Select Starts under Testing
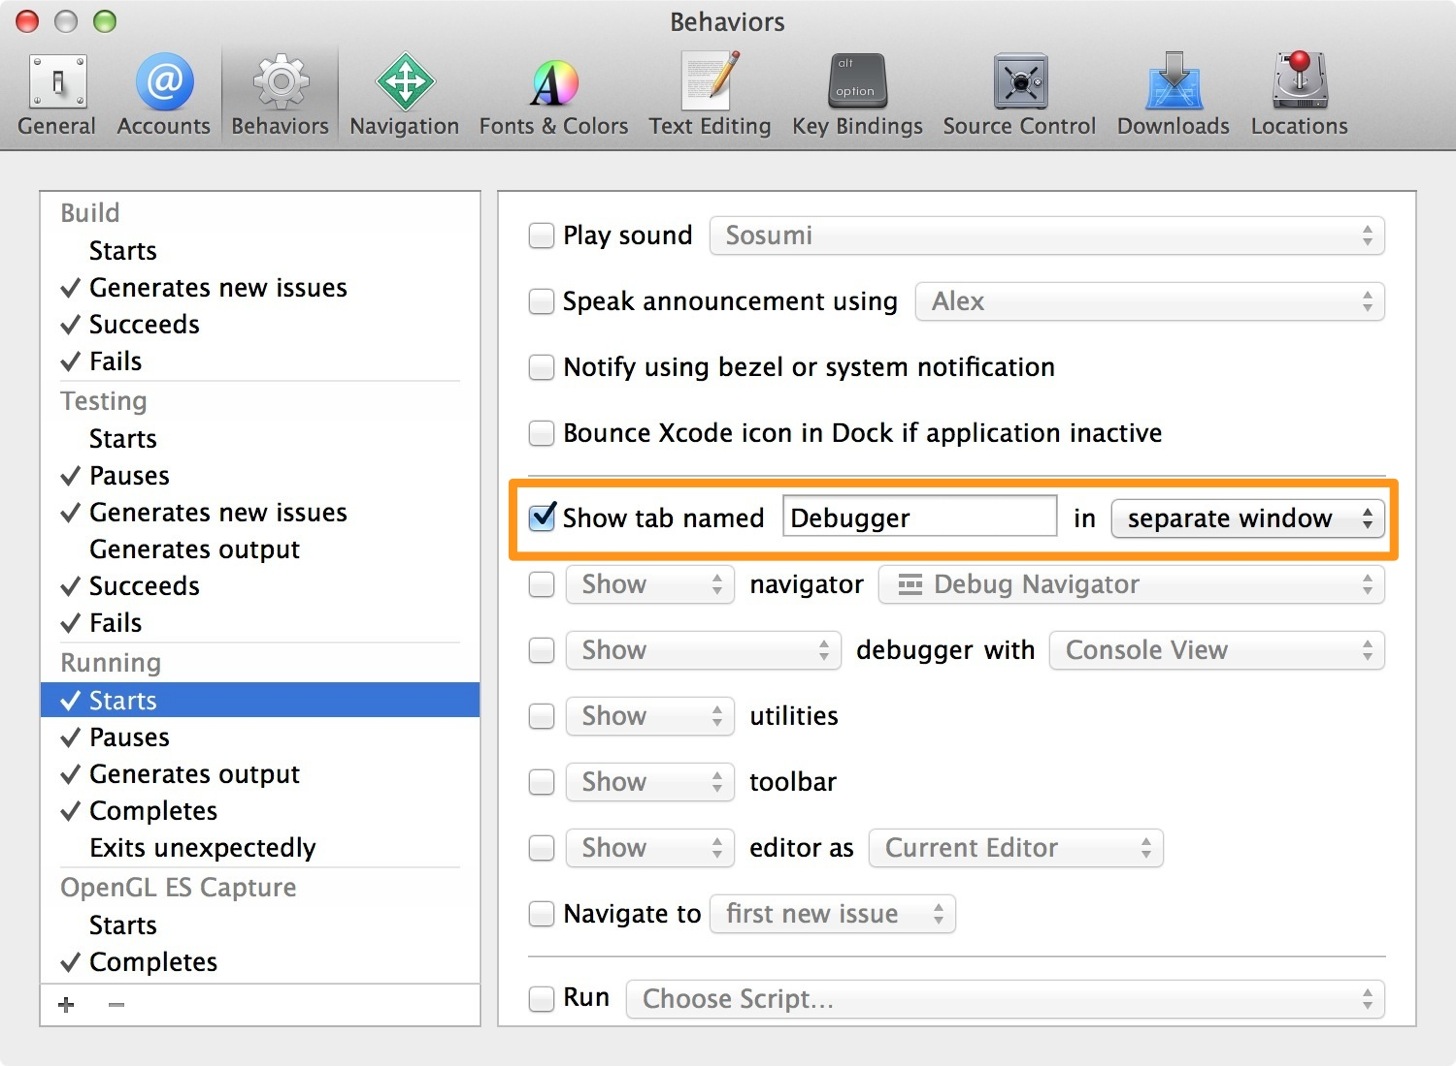Image resolution: width=1456 pixels, height=1066 pixels. tap(260, 439)
